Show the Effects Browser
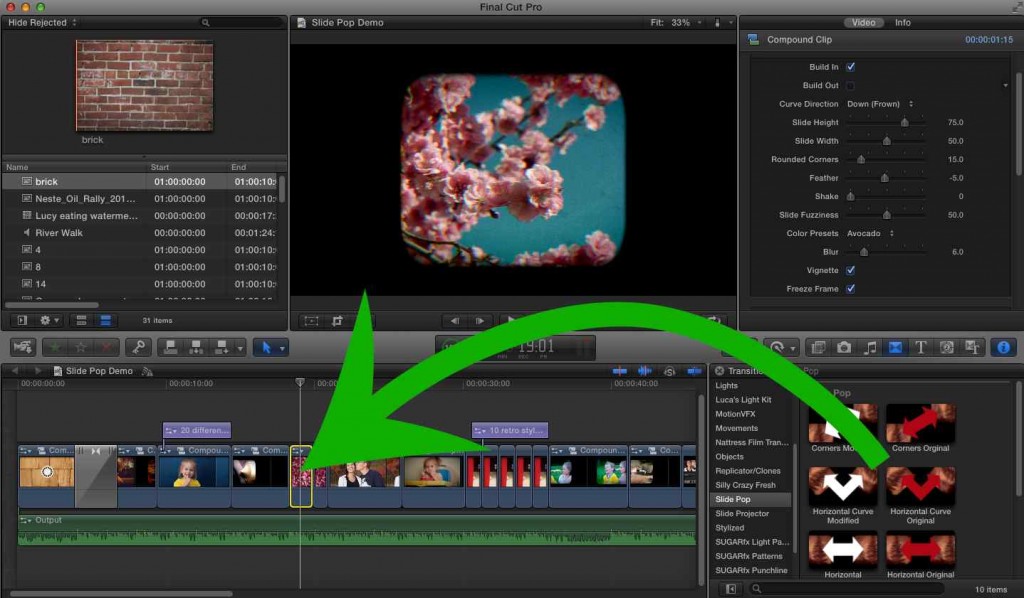1024x598 pixels. click(x=818, y=347)
